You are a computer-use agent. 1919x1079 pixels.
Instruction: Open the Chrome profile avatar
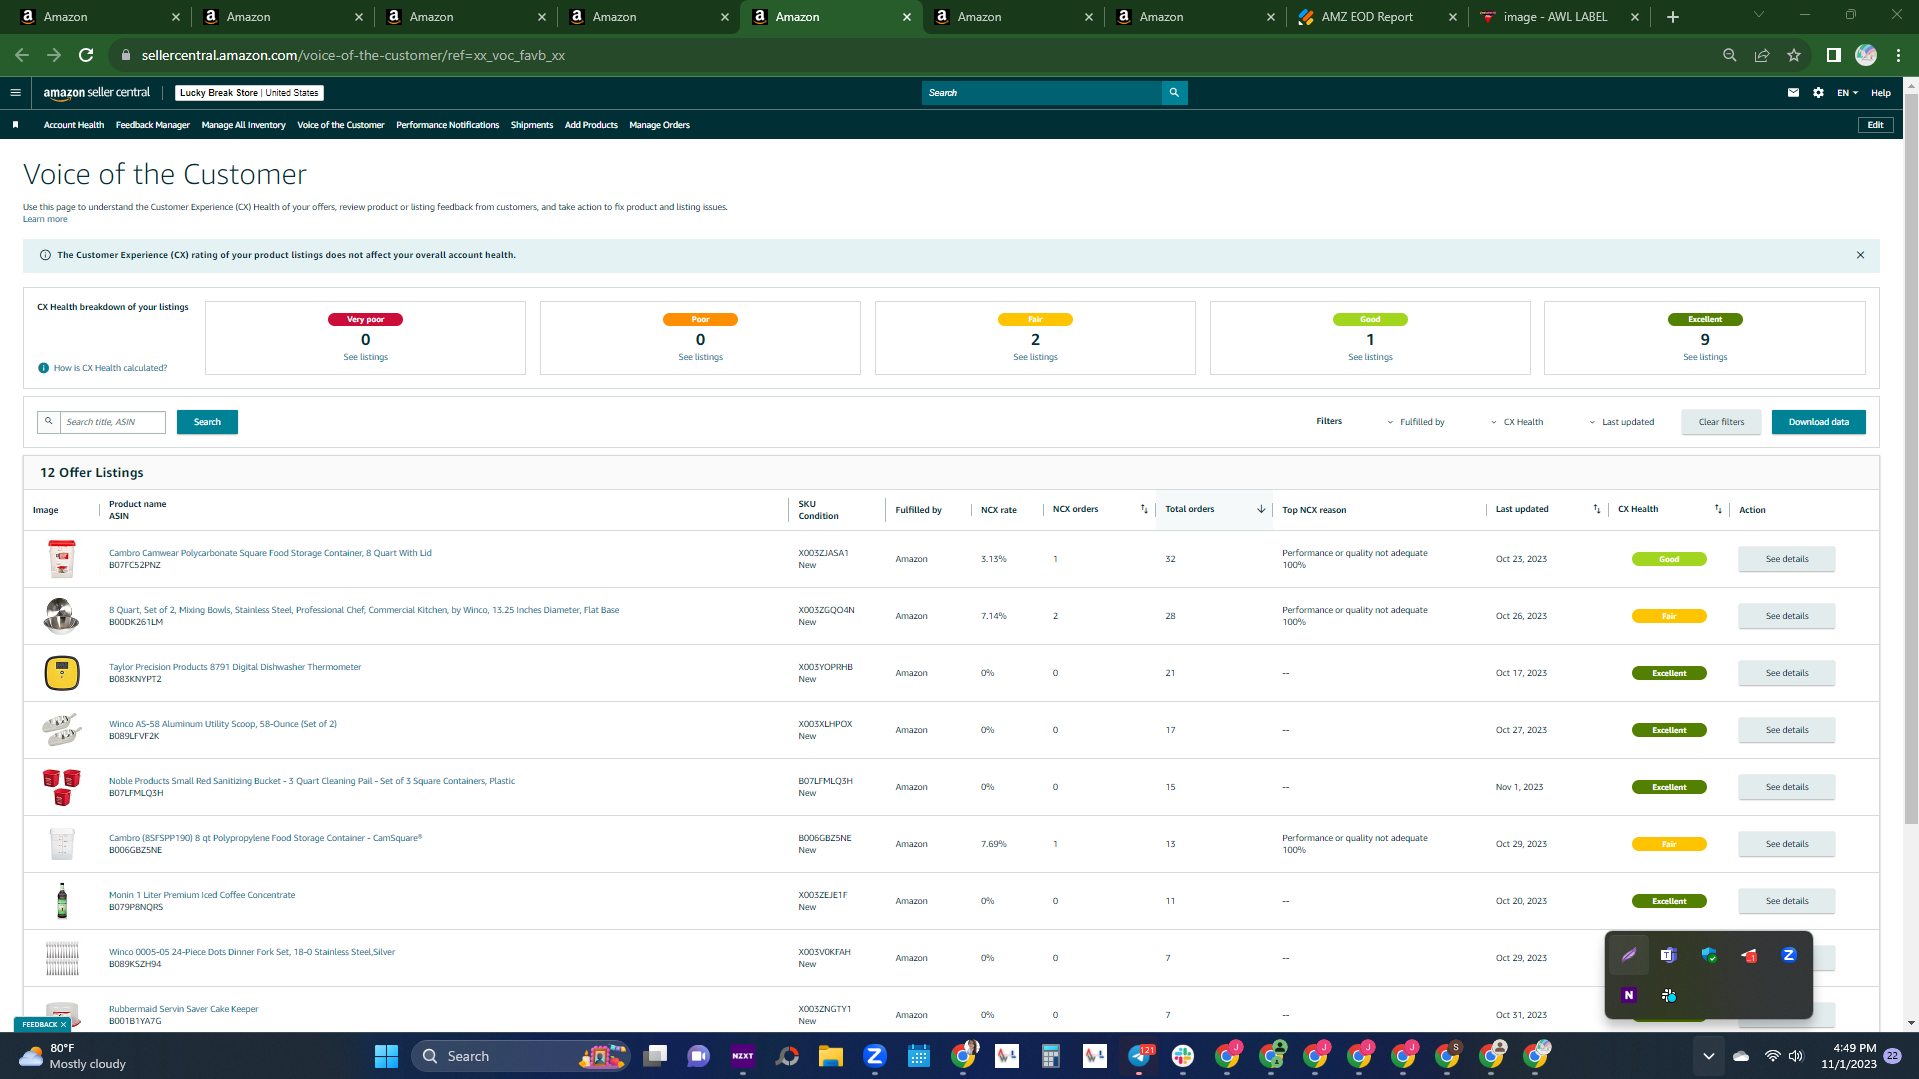(x=1866, y=55)
